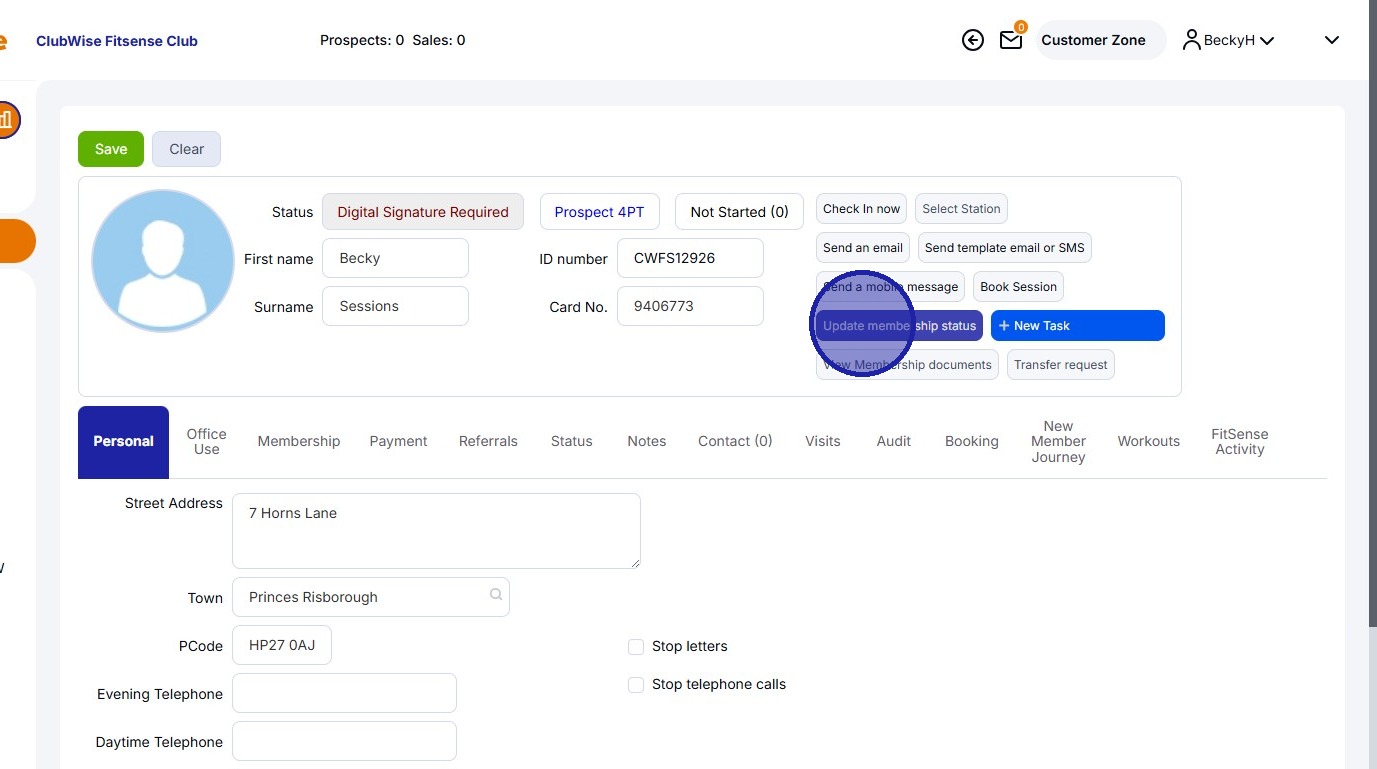Viewport: 1377px width, 769px height.
Task: Open the Digital Signature Required status selector
Action: tap(422, 211)
